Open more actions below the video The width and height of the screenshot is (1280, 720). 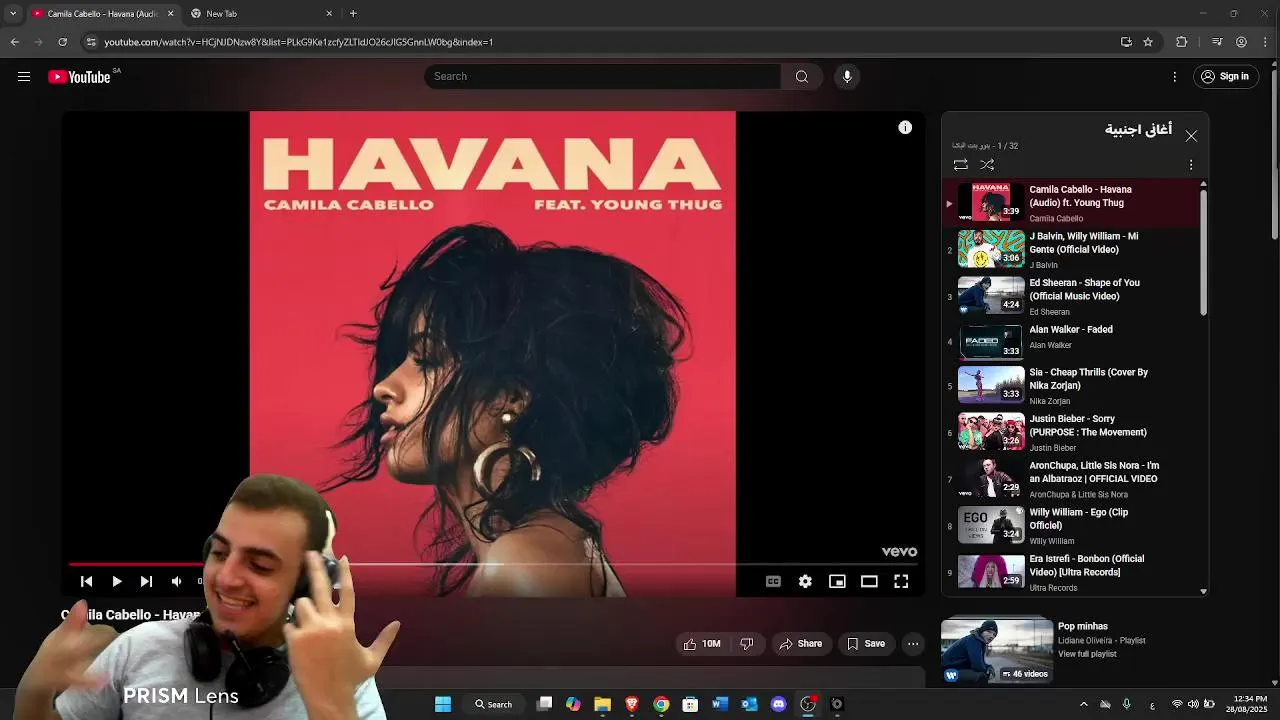(913, 644)
